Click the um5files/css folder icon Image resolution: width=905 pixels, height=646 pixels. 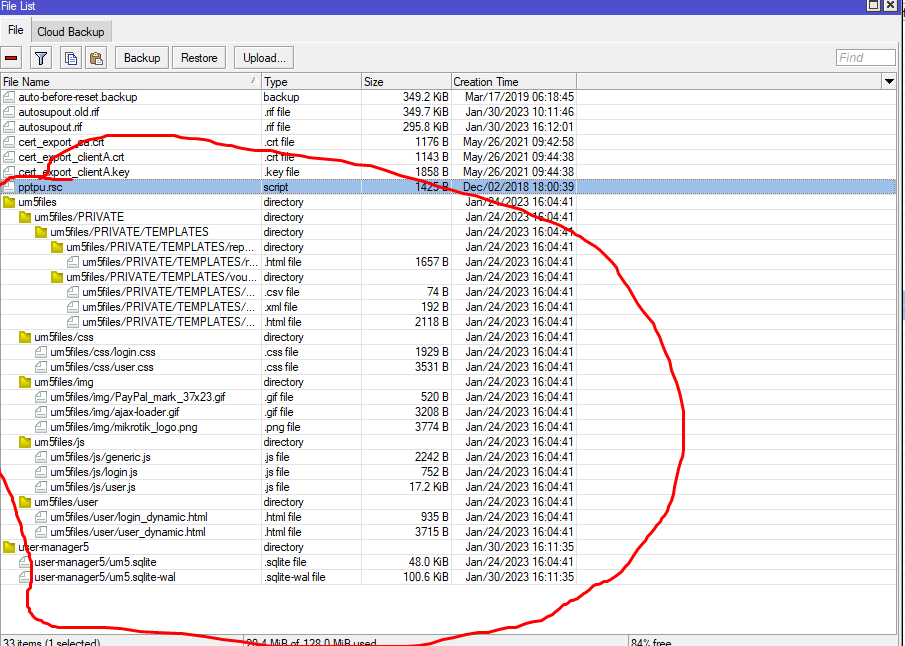coord(25,337)
